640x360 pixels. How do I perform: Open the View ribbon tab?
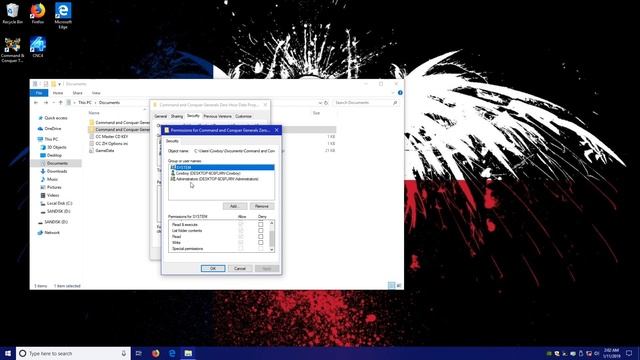96,93
